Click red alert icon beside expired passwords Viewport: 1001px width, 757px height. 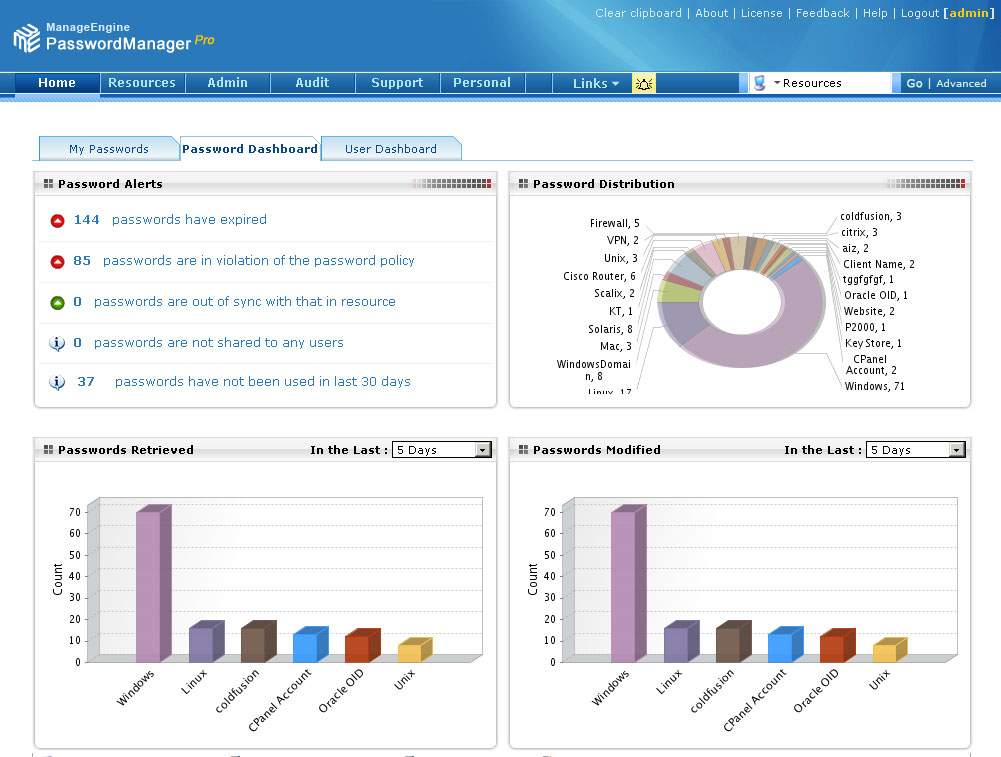point(57,221)
